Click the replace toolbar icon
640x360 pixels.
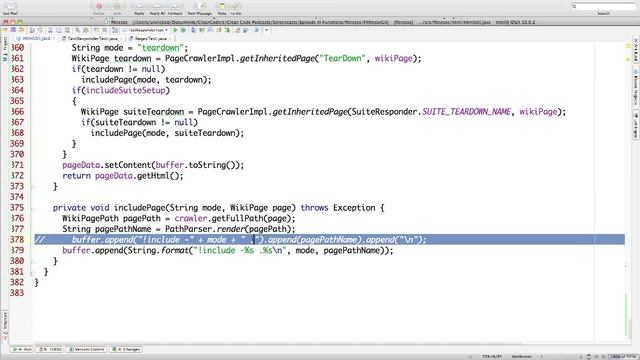(x=86, y=30)
